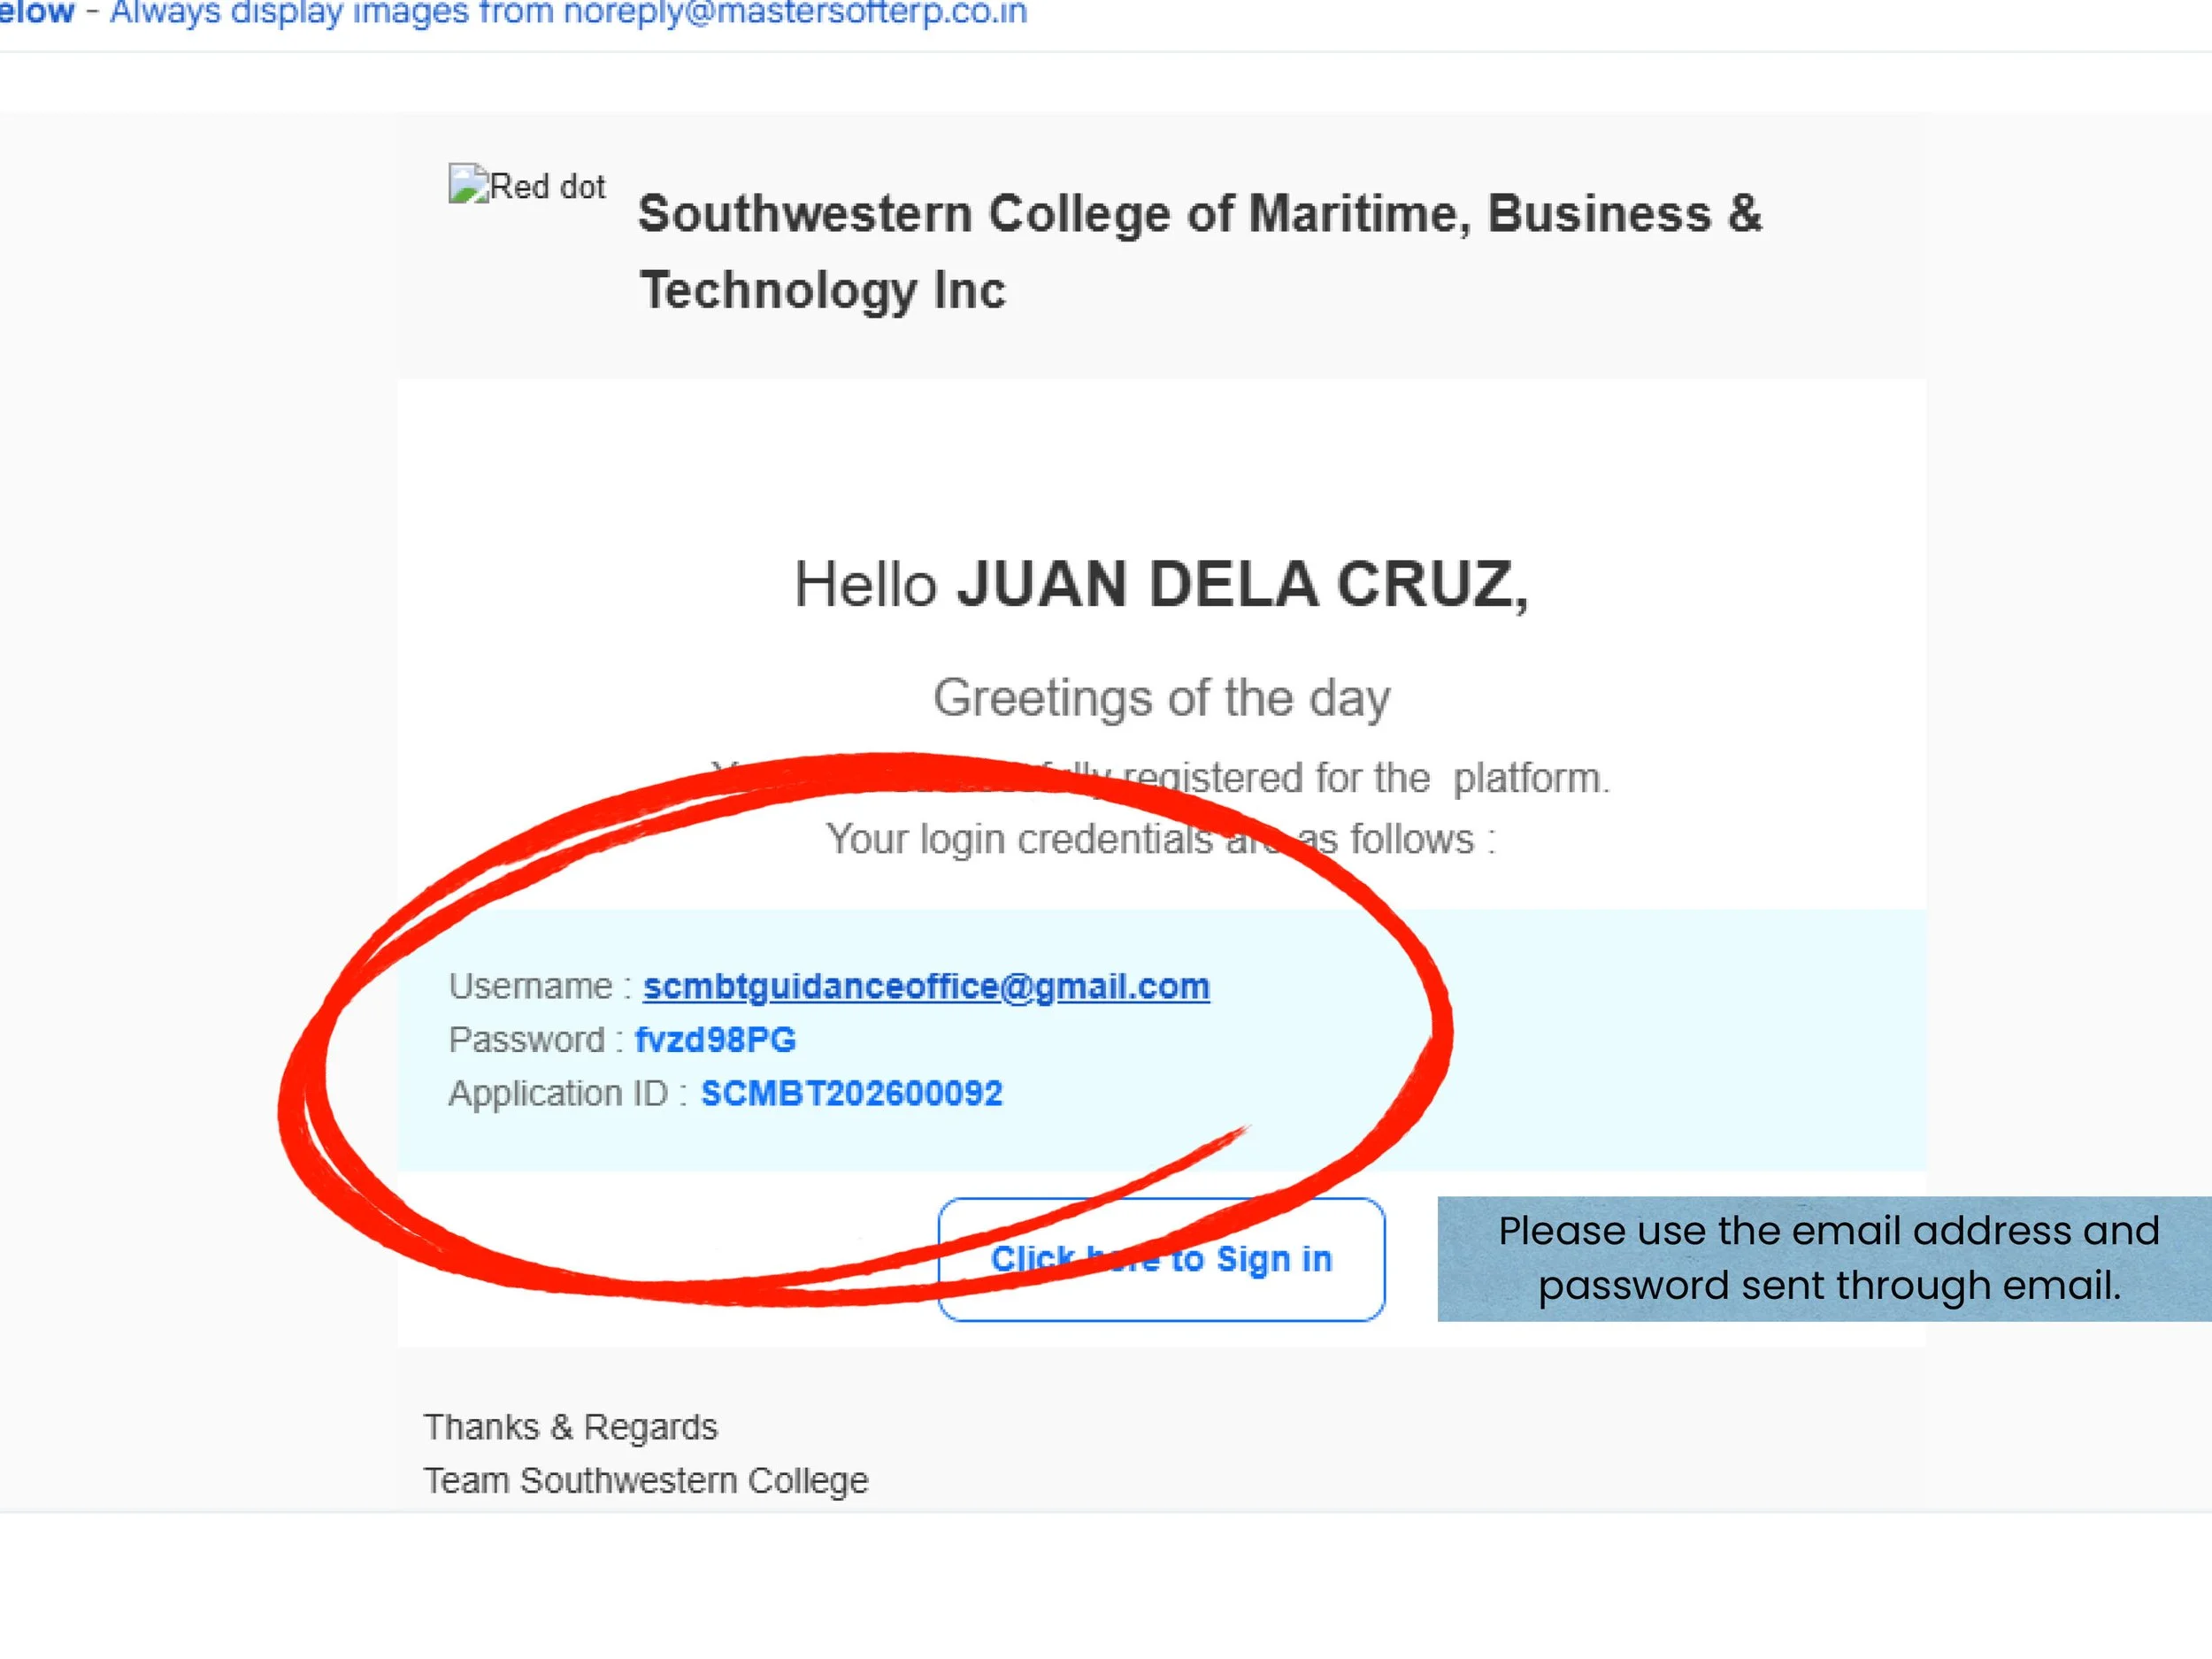The image size is (2212, 1659).
Task: Select the Application ID SCMBT202600092
Action: tap(851, 1092)
